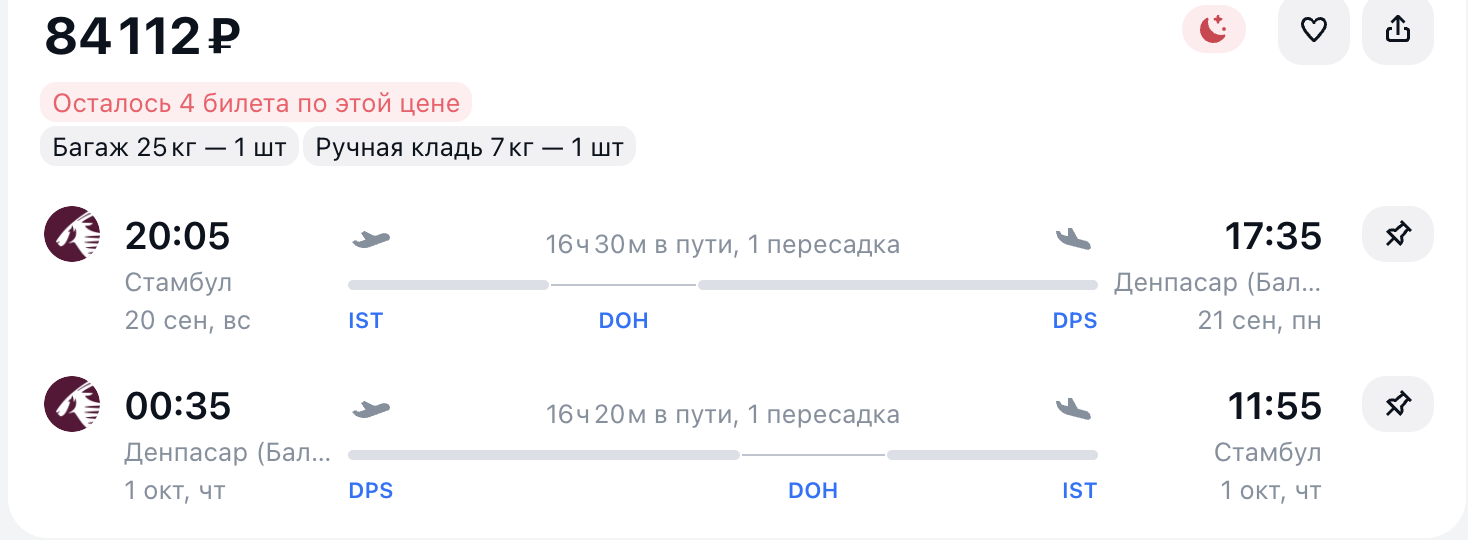The image size is (1468, 540).
Task: Pin the Denpasar to Istanbul return flight
Action: pos(1398,404)
